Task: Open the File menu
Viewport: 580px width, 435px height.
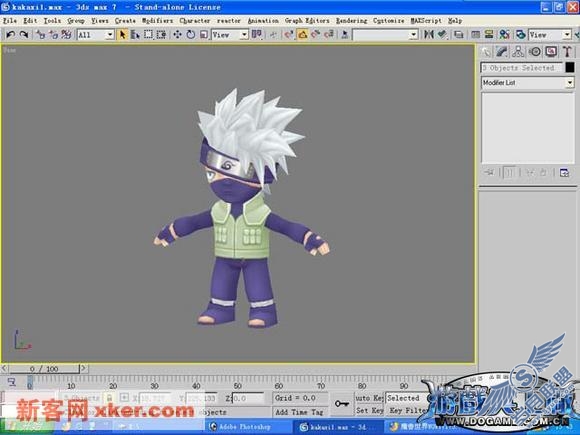Action: click(10, 21)
